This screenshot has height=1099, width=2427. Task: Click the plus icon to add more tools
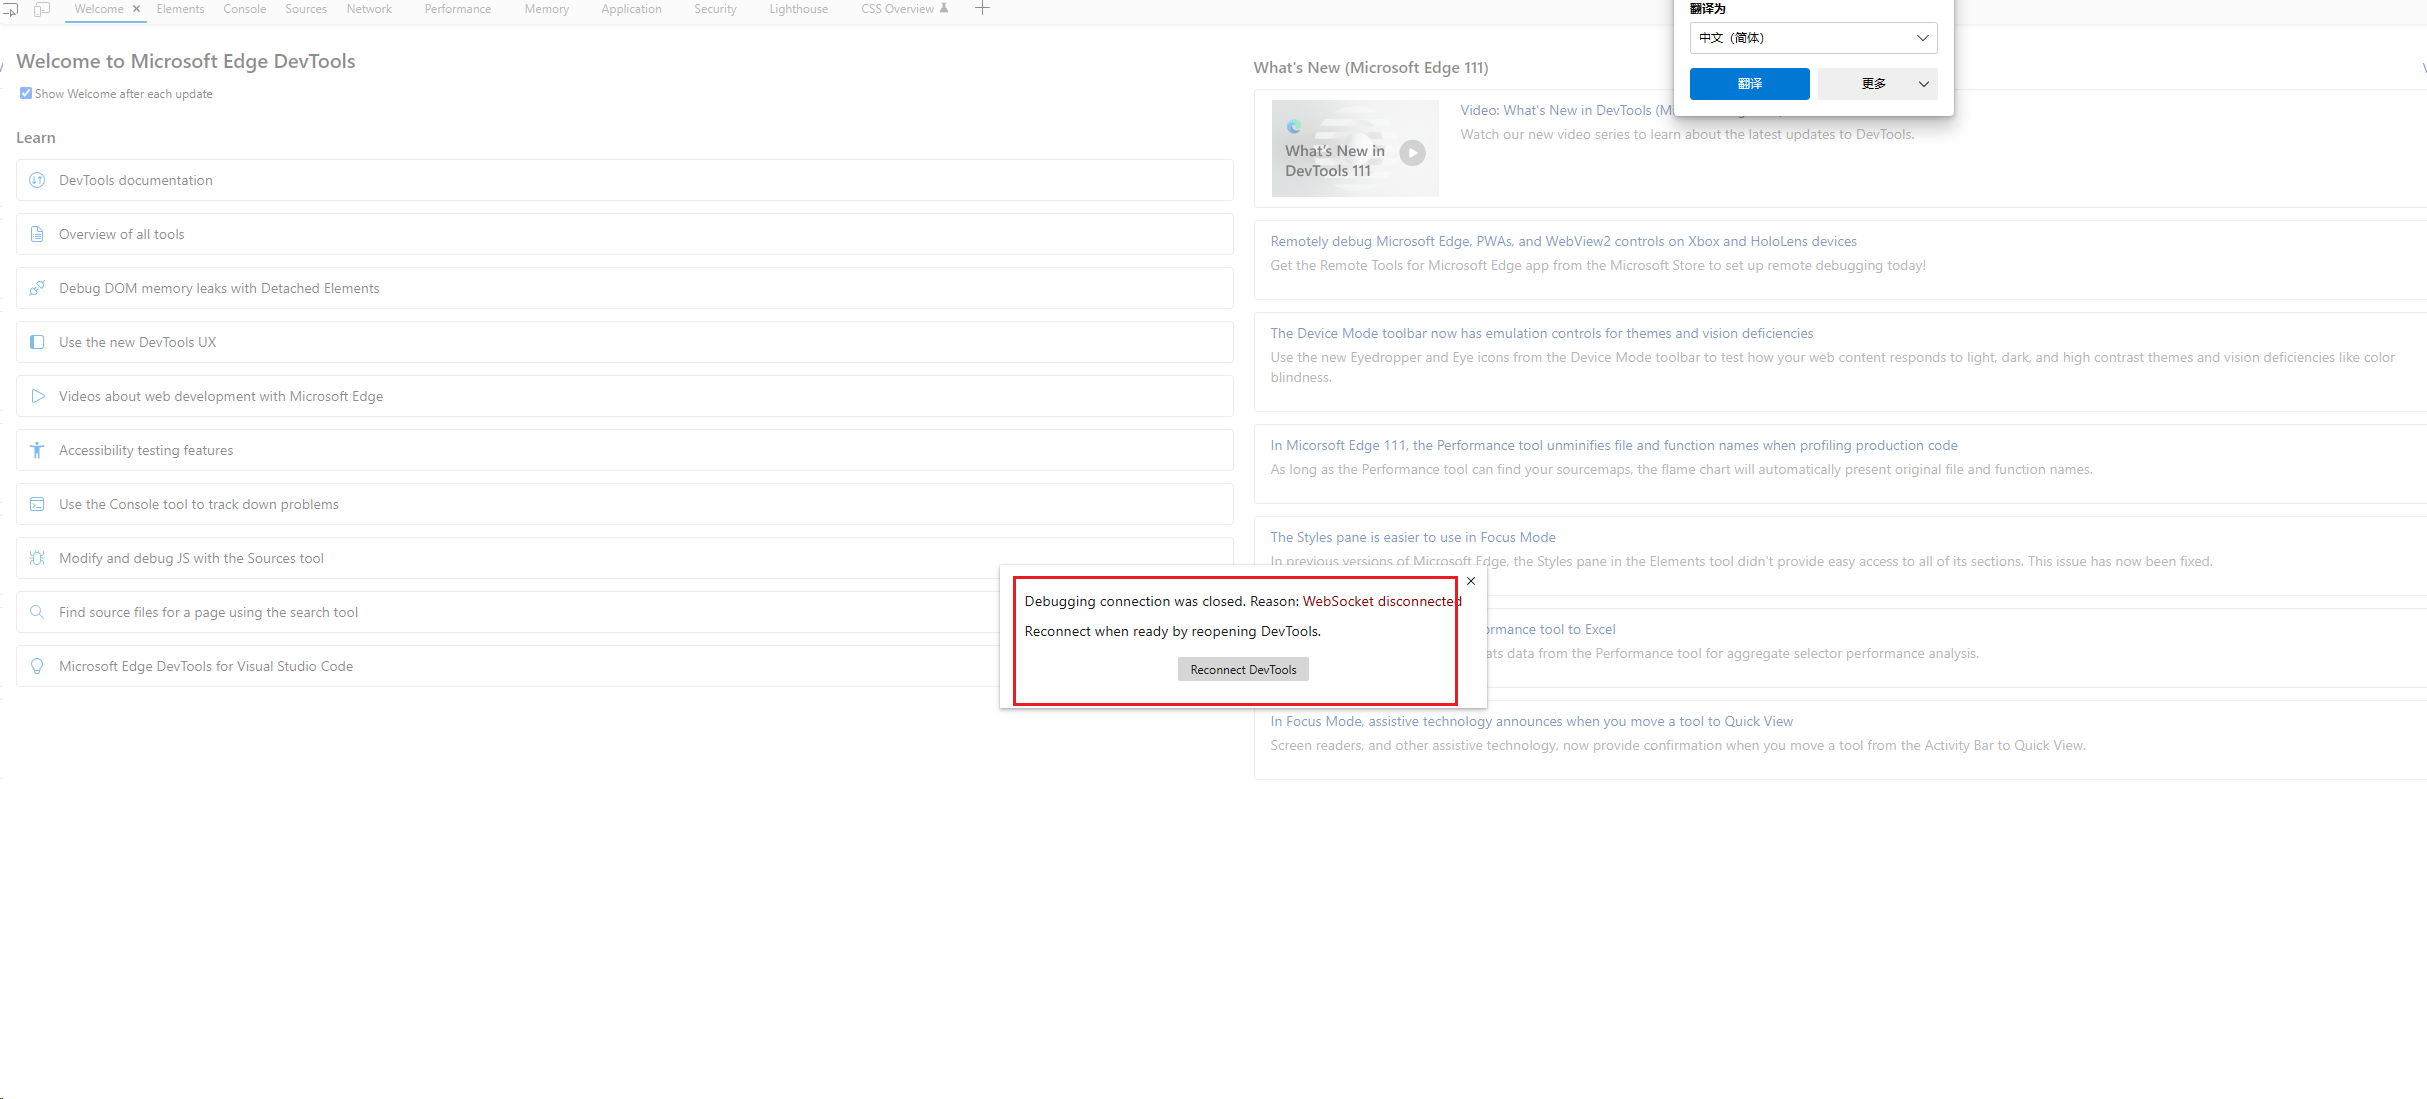(x=982, y=8)
